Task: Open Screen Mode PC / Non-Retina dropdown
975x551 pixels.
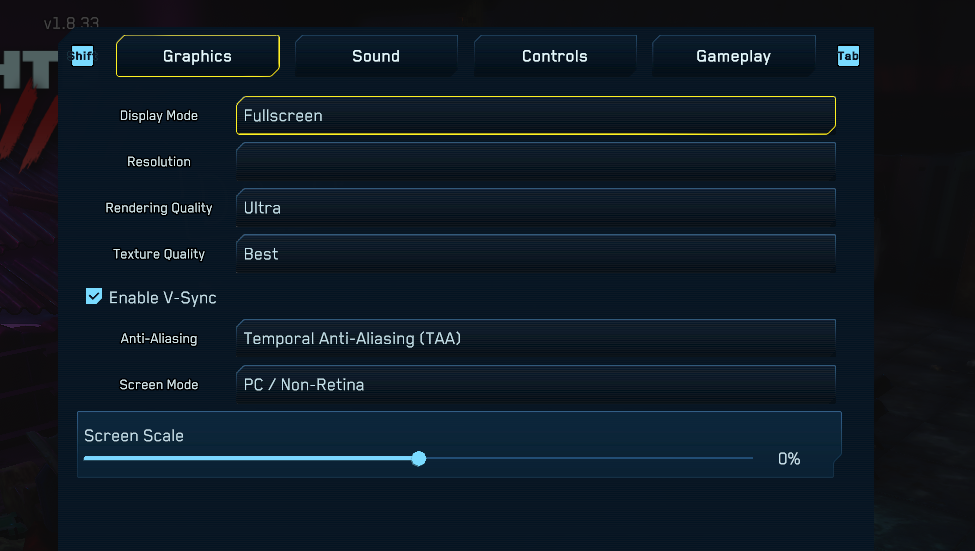Action: coord(535,384)
